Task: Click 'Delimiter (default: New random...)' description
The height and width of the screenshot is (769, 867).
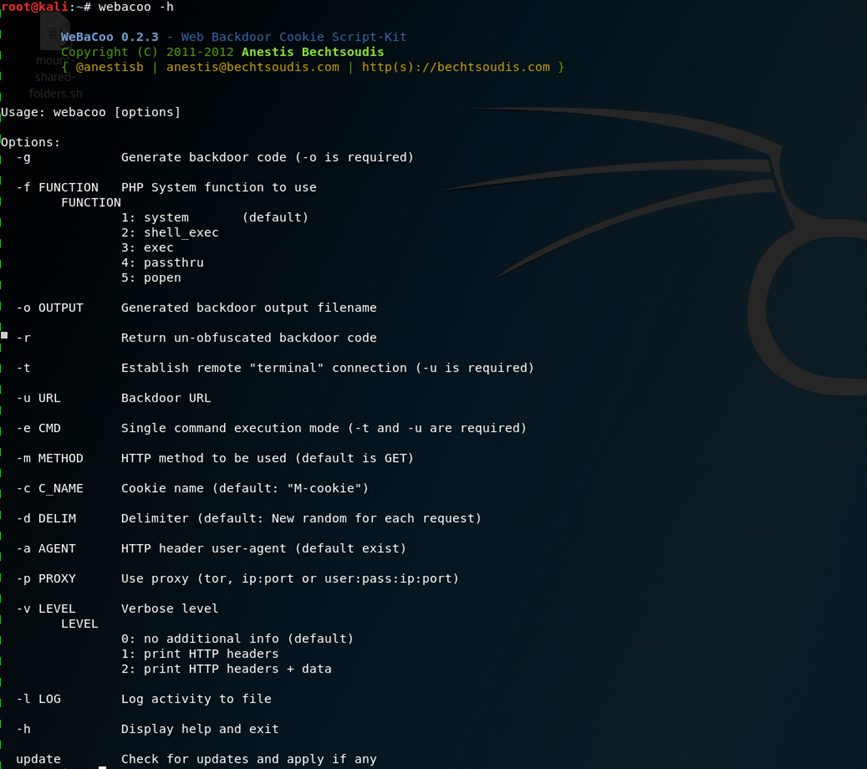Action: point(301,519)
